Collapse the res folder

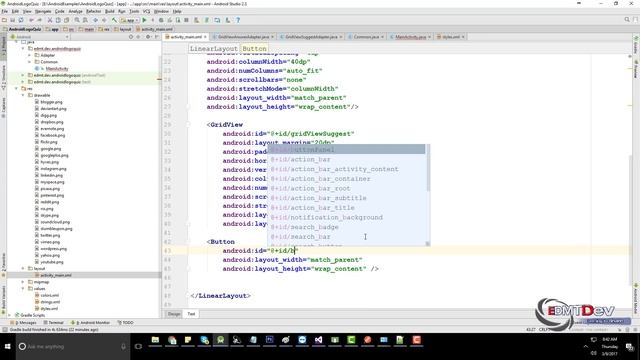(x=16, y=88)
